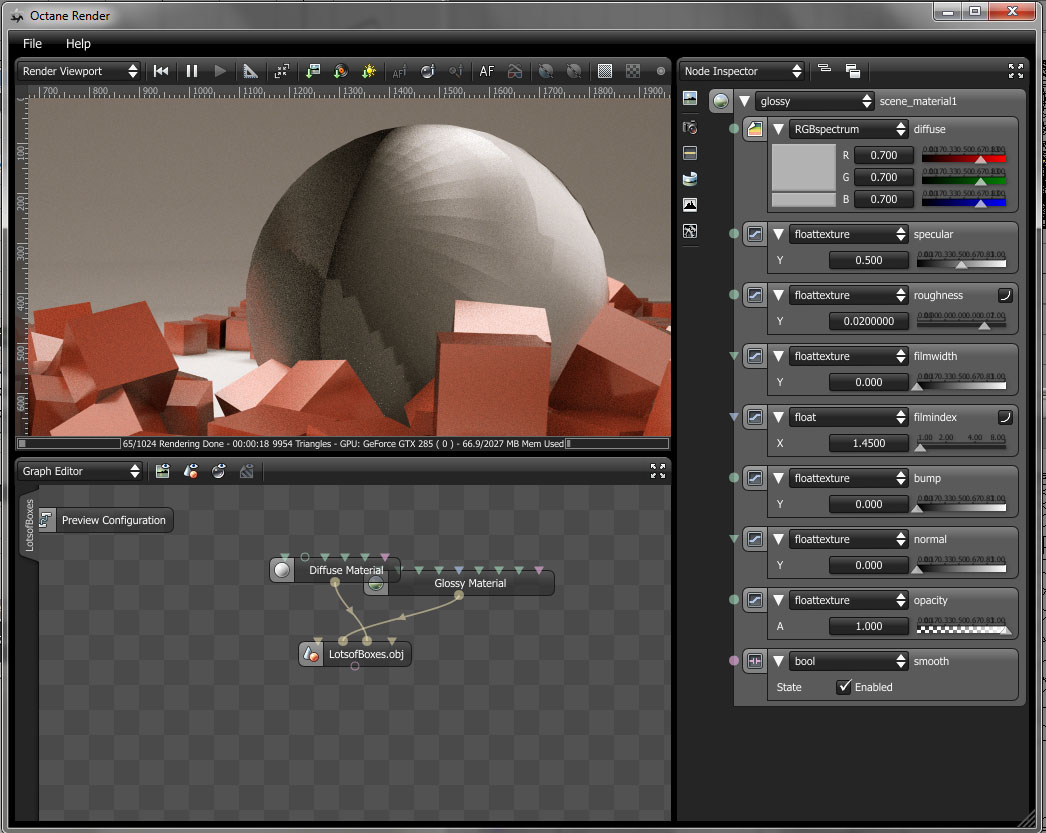
Task: Open the Render Viewport panel selector dropdown
Action: [80, 71]
